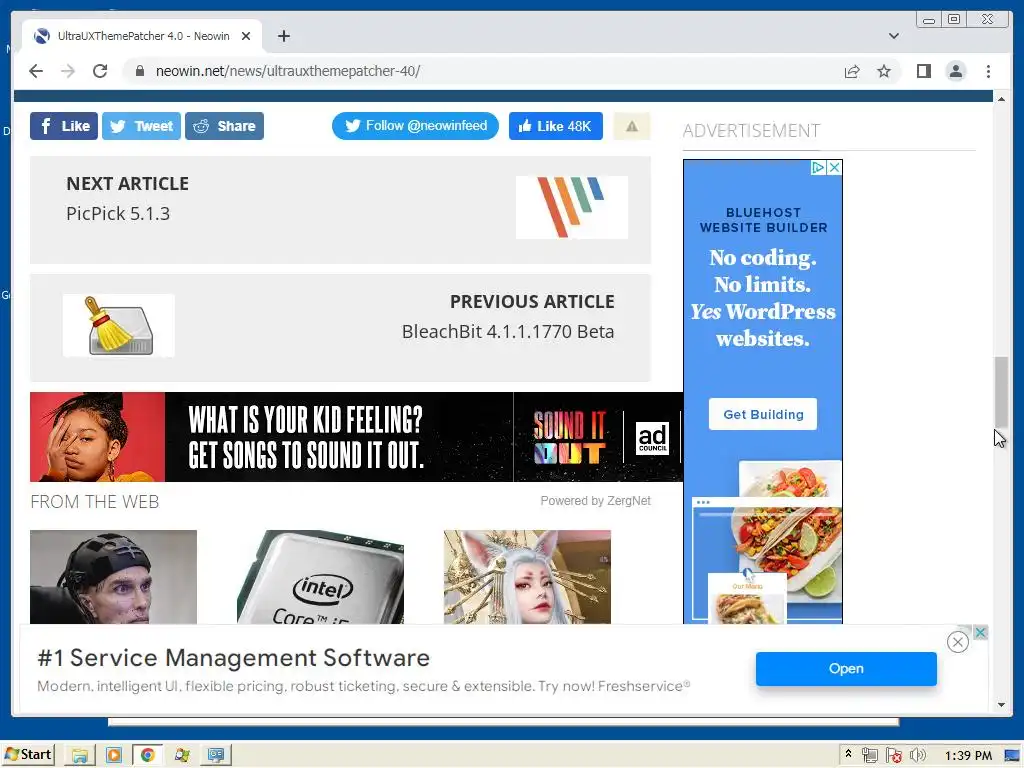1024x768 pixels.
Task: Dismiss the bottom ad with circled X
Action: coord(957,642)
